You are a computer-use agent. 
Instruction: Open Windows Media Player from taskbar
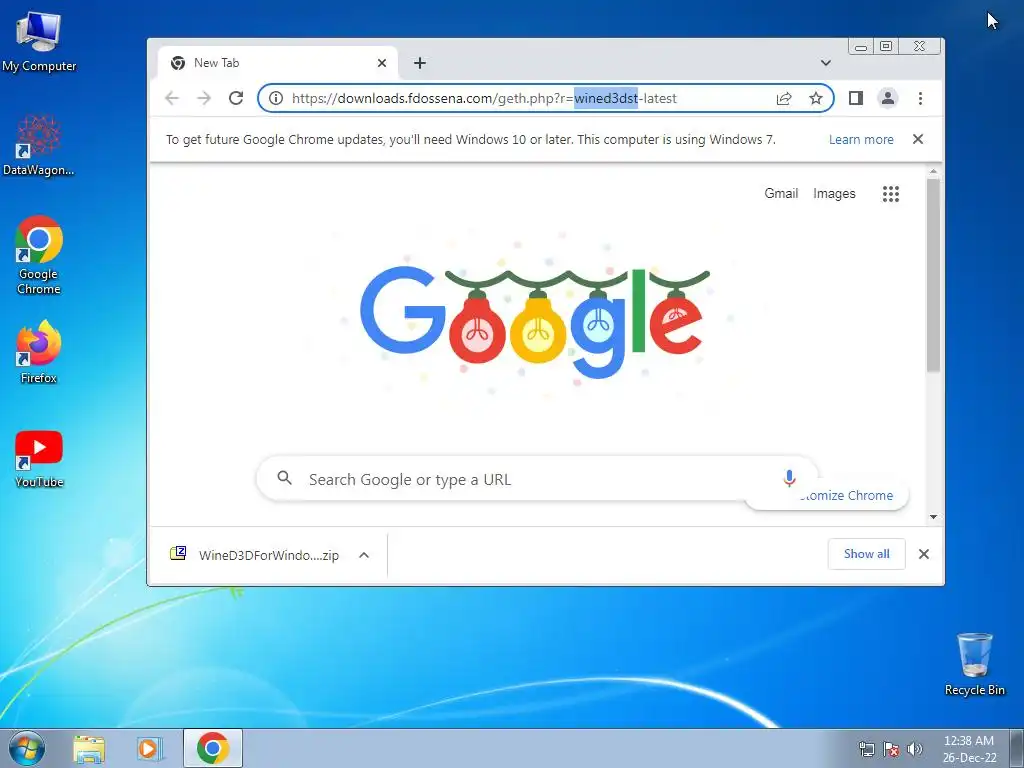150,748
